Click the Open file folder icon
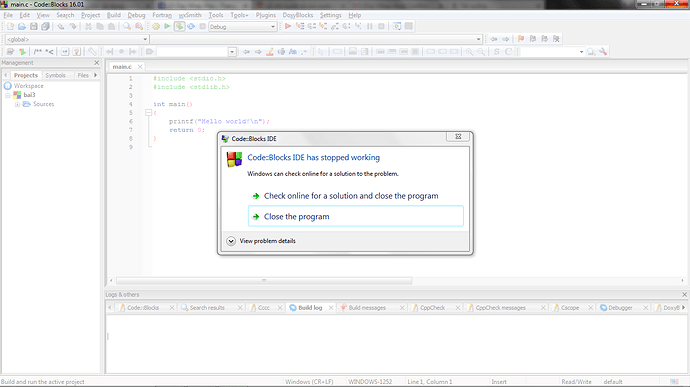 point(22,27)
